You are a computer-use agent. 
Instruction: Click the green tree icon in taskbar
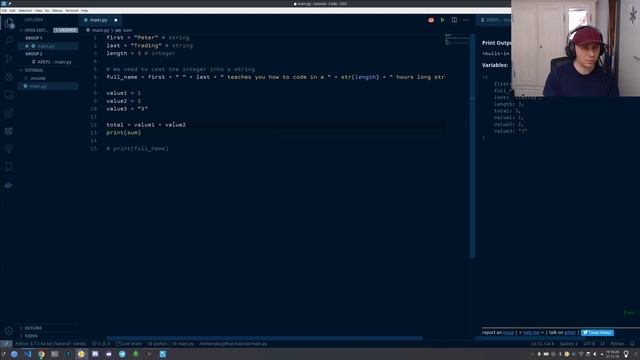pyautogui.click(x=136, y=354)
